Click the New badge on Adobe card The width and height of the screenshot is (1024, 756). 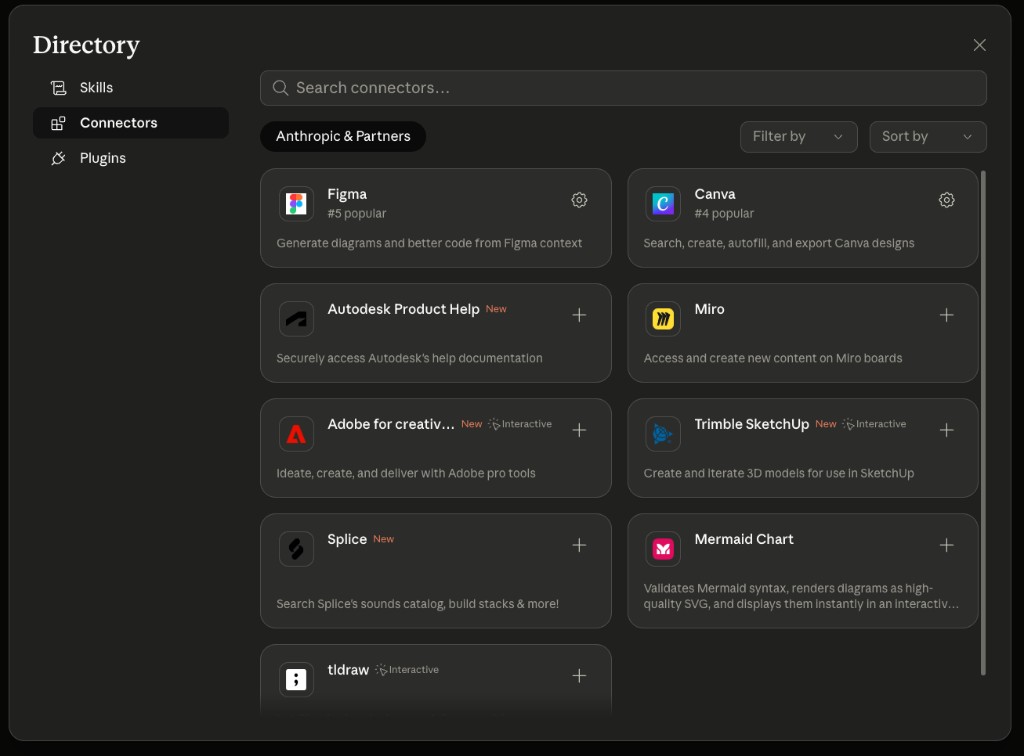point(472,424)
